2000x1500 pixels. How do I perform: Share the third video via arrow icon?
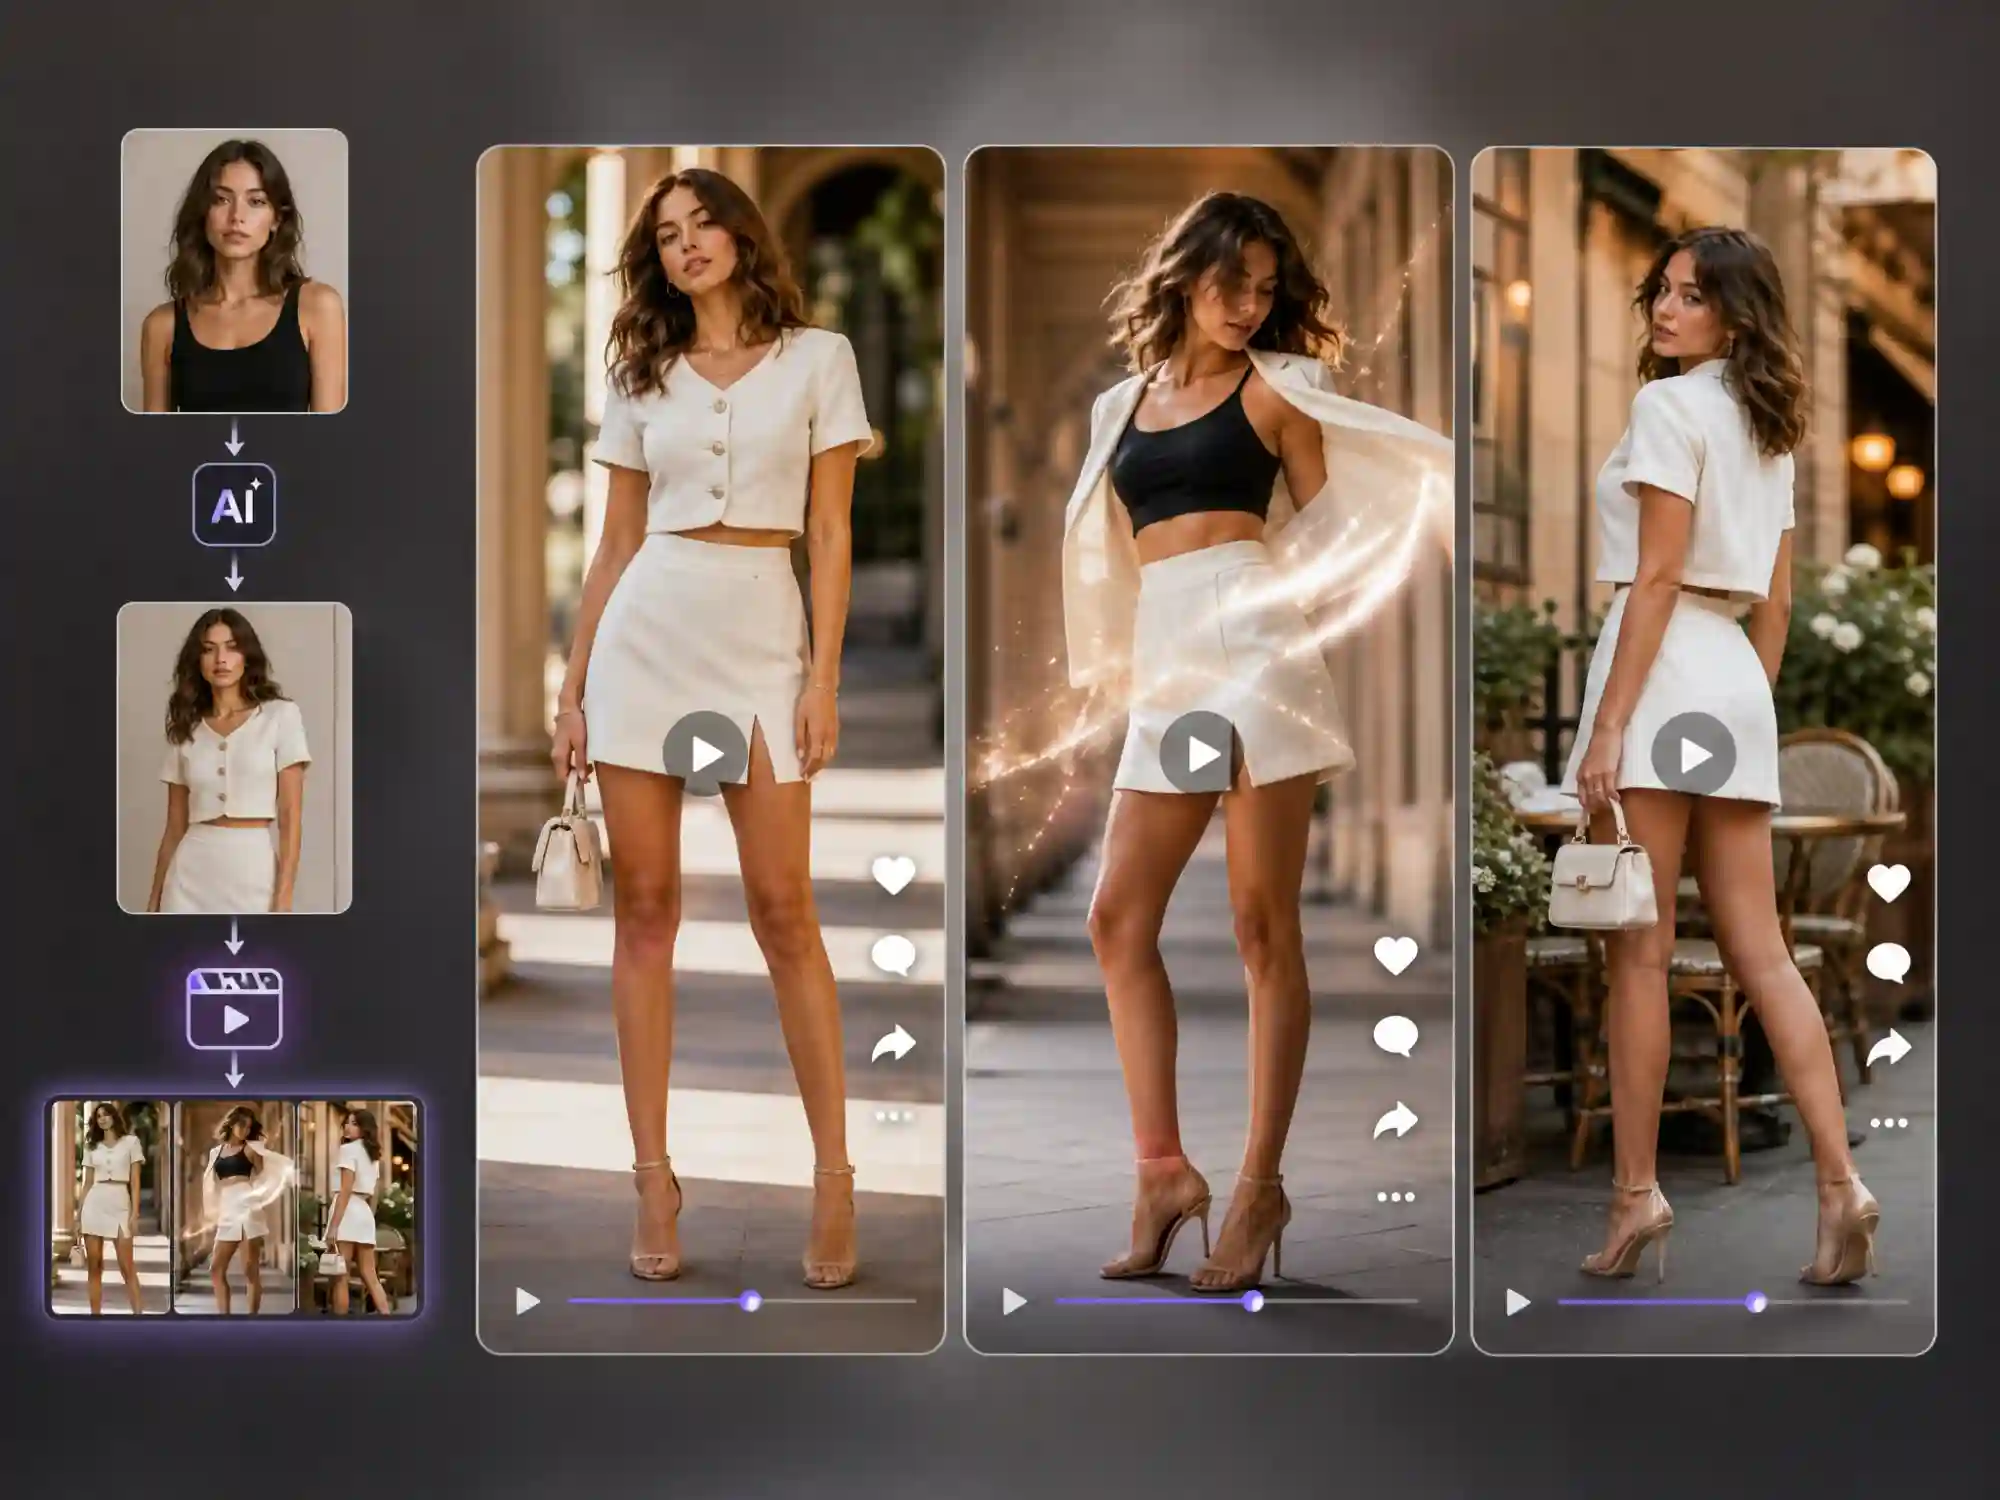pos(1889,1048)
